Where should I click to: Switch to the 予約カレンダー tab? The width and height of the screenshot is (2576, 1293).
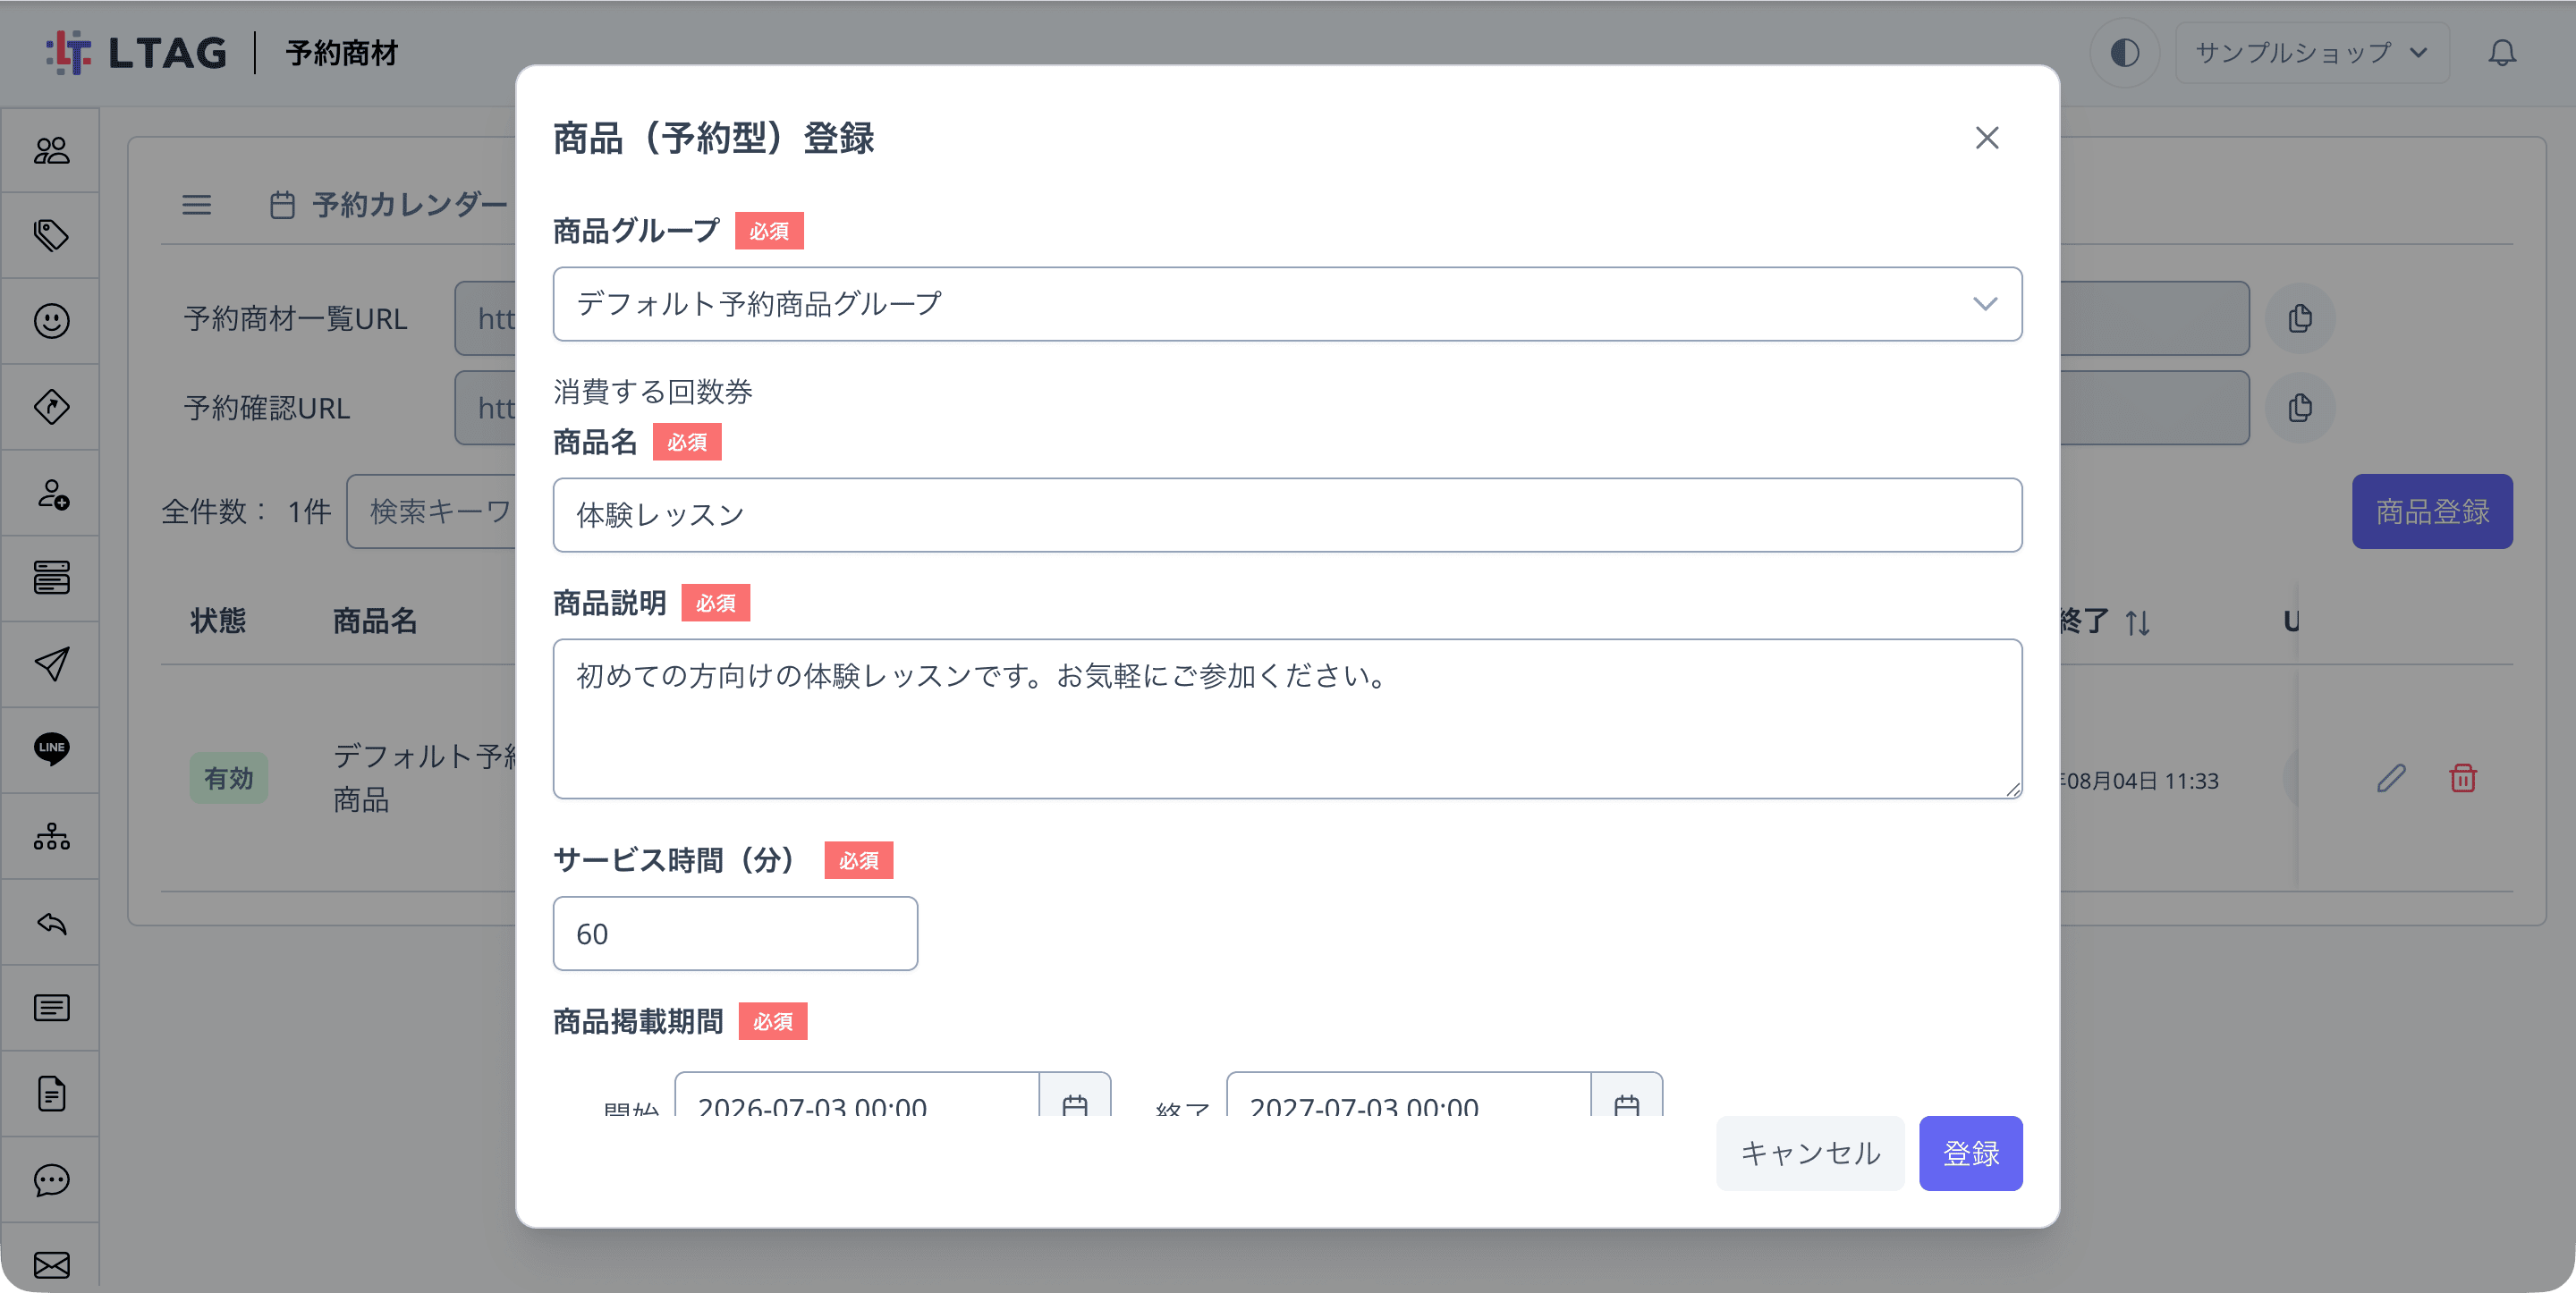(x=390, y=205)
